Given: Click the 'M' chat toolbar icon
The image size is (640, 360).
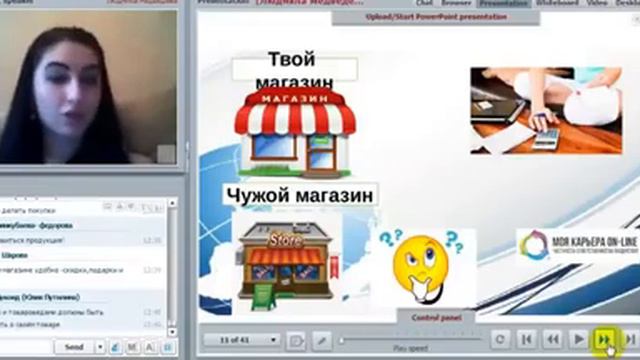Looking at the screenshot, I should point(132,347).
